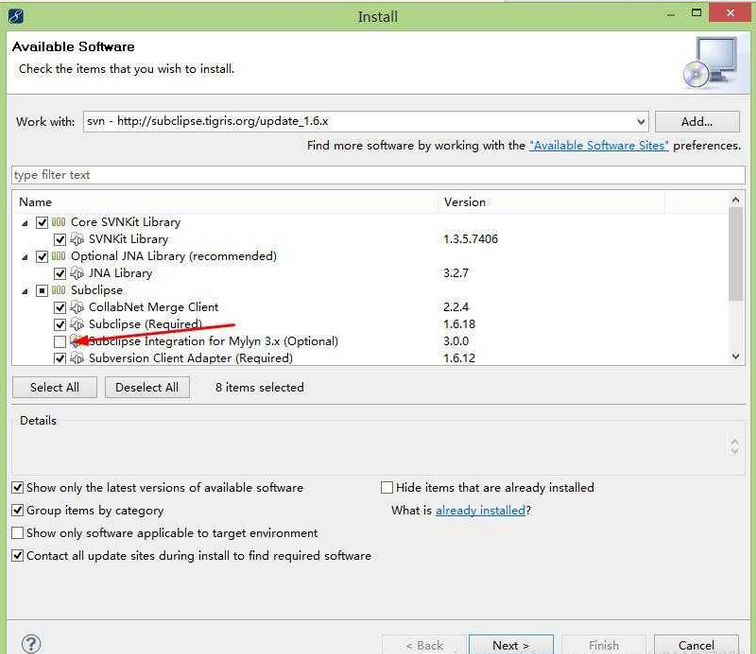
Task: Collapse the Core SVNKit Library tree node
Action: pyautogui.click(x=25, y=223)
